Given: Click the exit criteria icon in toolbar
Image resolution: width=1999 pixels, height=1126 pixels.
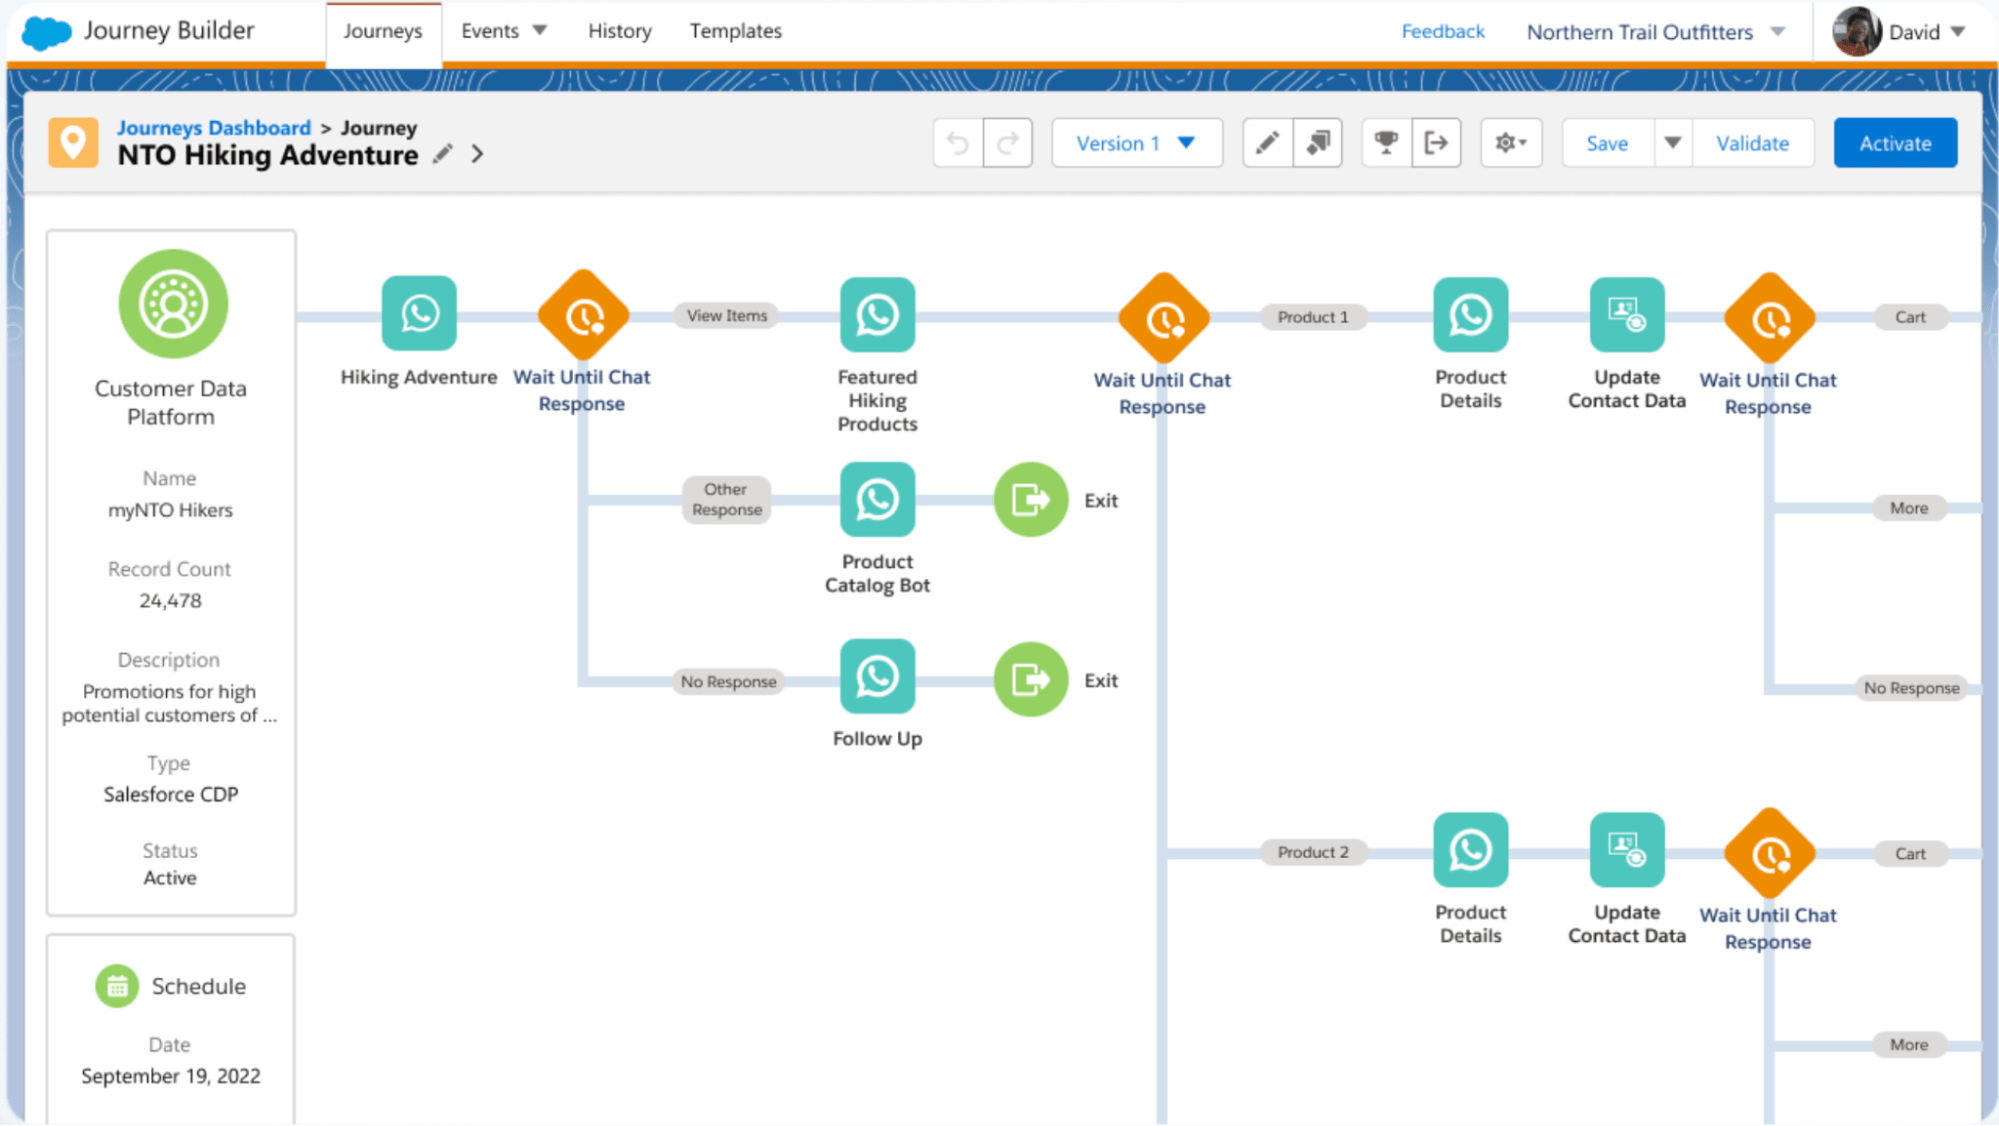Looking at the screenshot, I should 1436,143.
